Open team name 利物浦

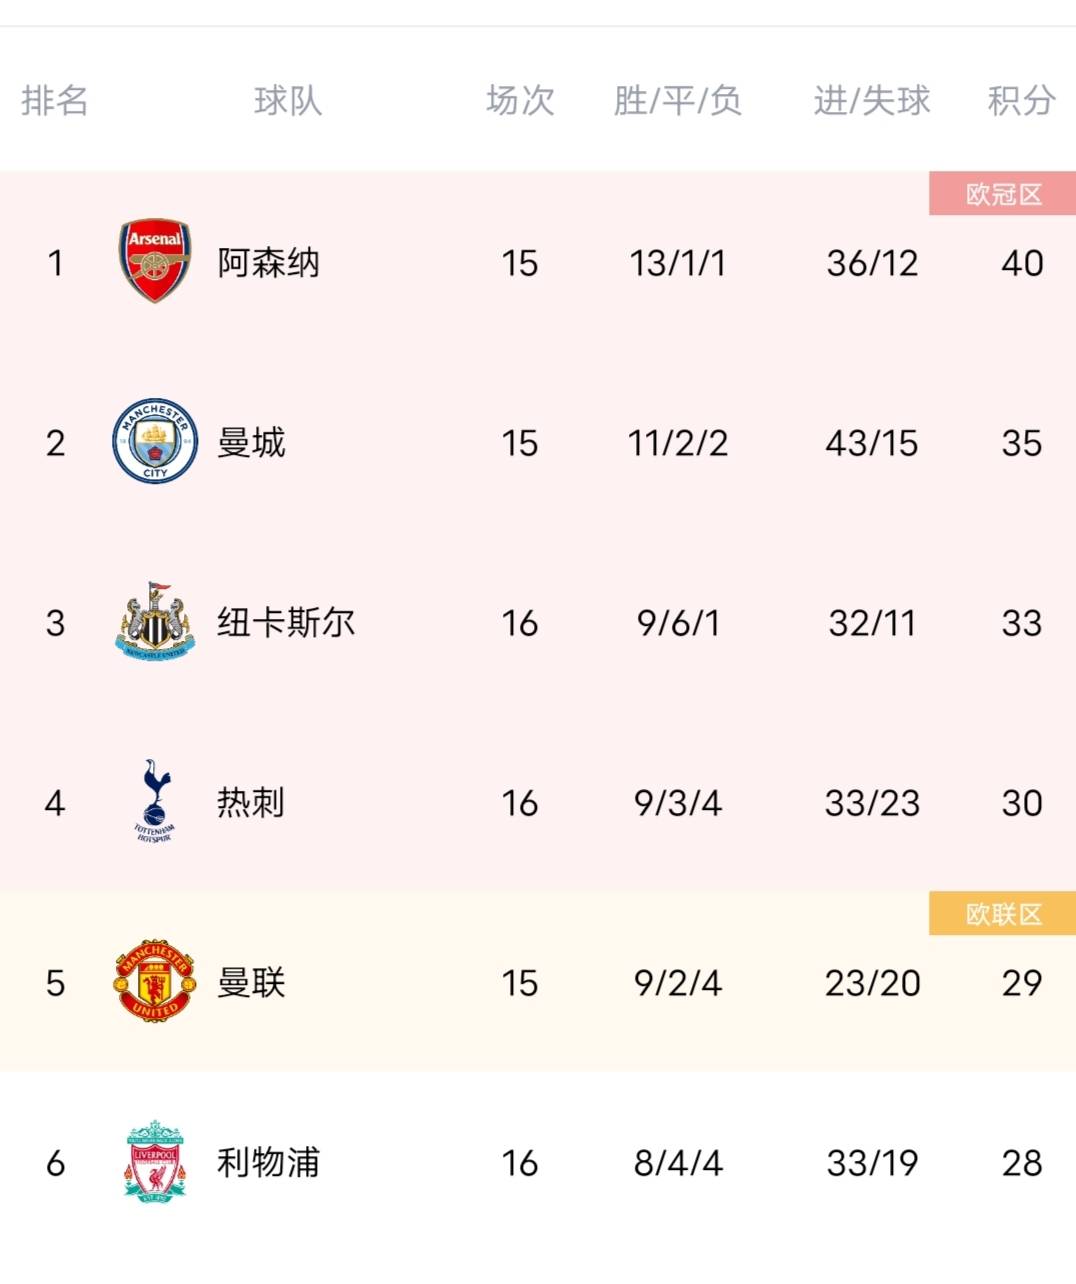[x=269, y=1162]
